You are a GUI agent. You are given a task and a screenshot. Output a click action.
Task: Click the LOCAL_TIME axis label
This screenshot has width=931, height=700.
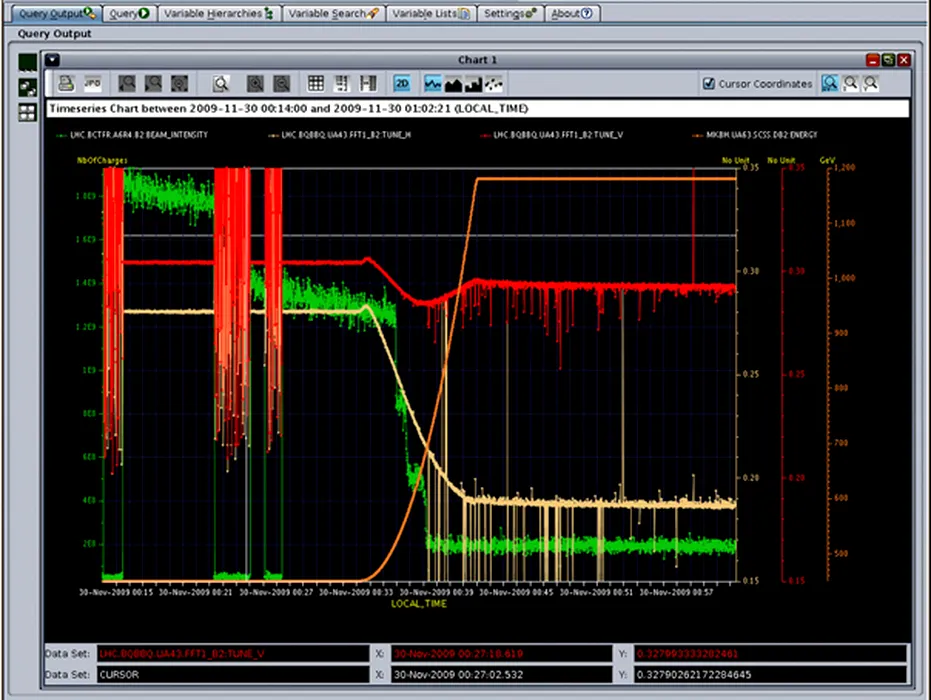pyautogui.click(x=419, y=604)
